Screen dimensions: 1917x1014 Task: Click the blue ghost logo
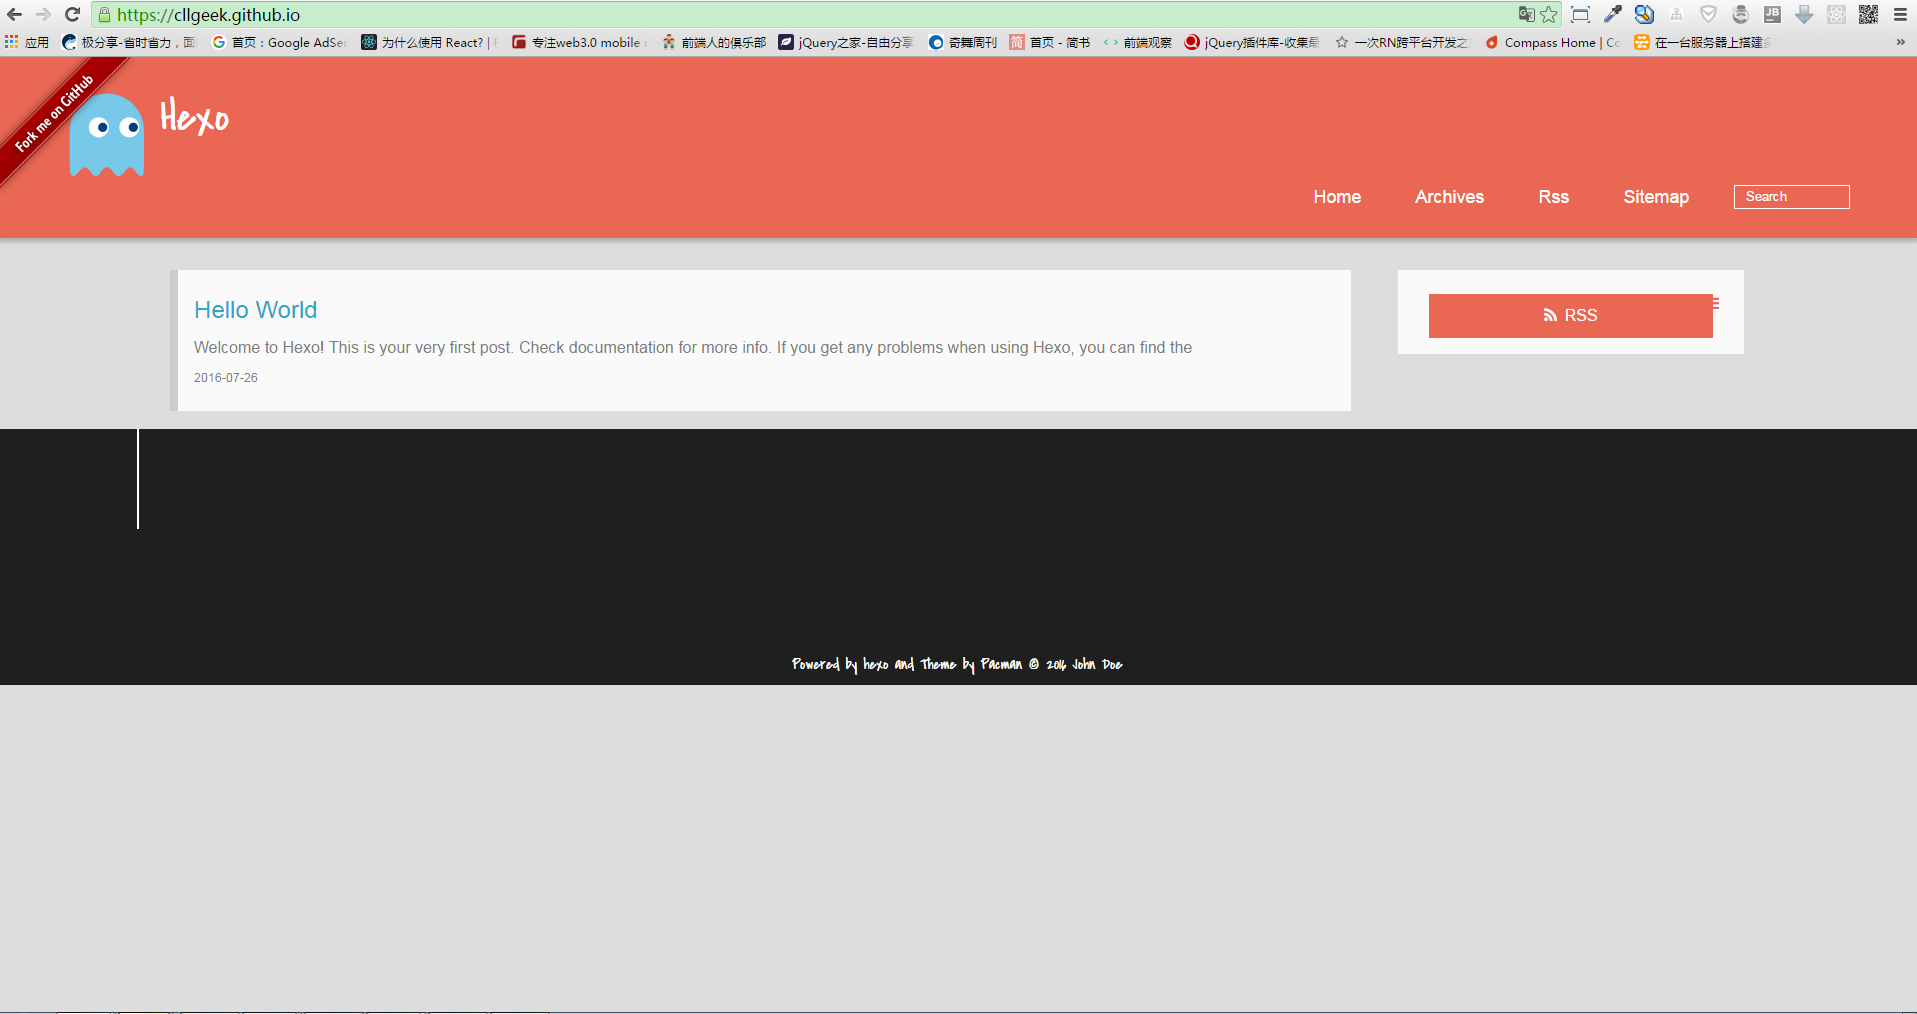pyautogui.click(x=107, y=135)
